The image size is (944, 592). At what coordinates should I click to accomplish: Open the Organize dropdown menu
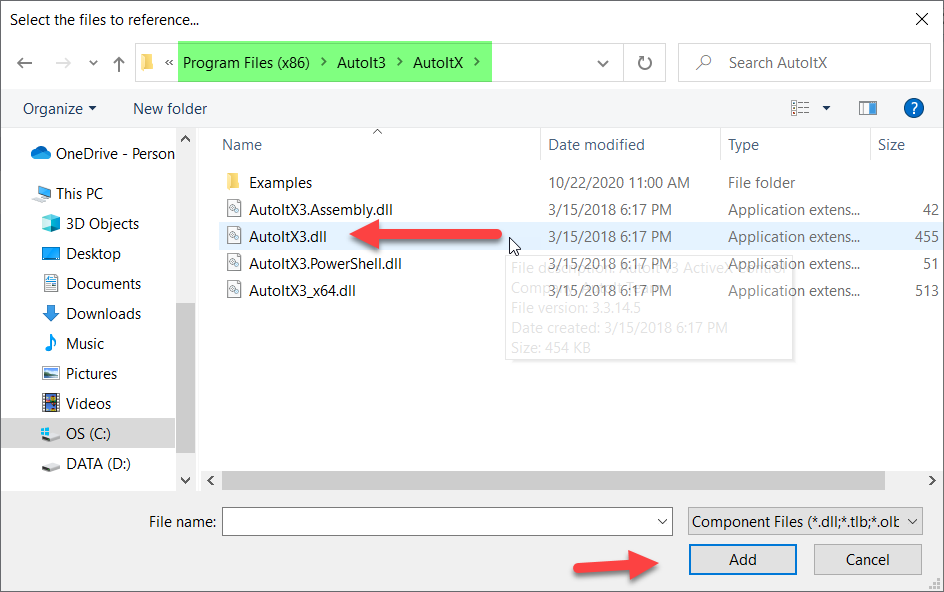click(60, 108)
